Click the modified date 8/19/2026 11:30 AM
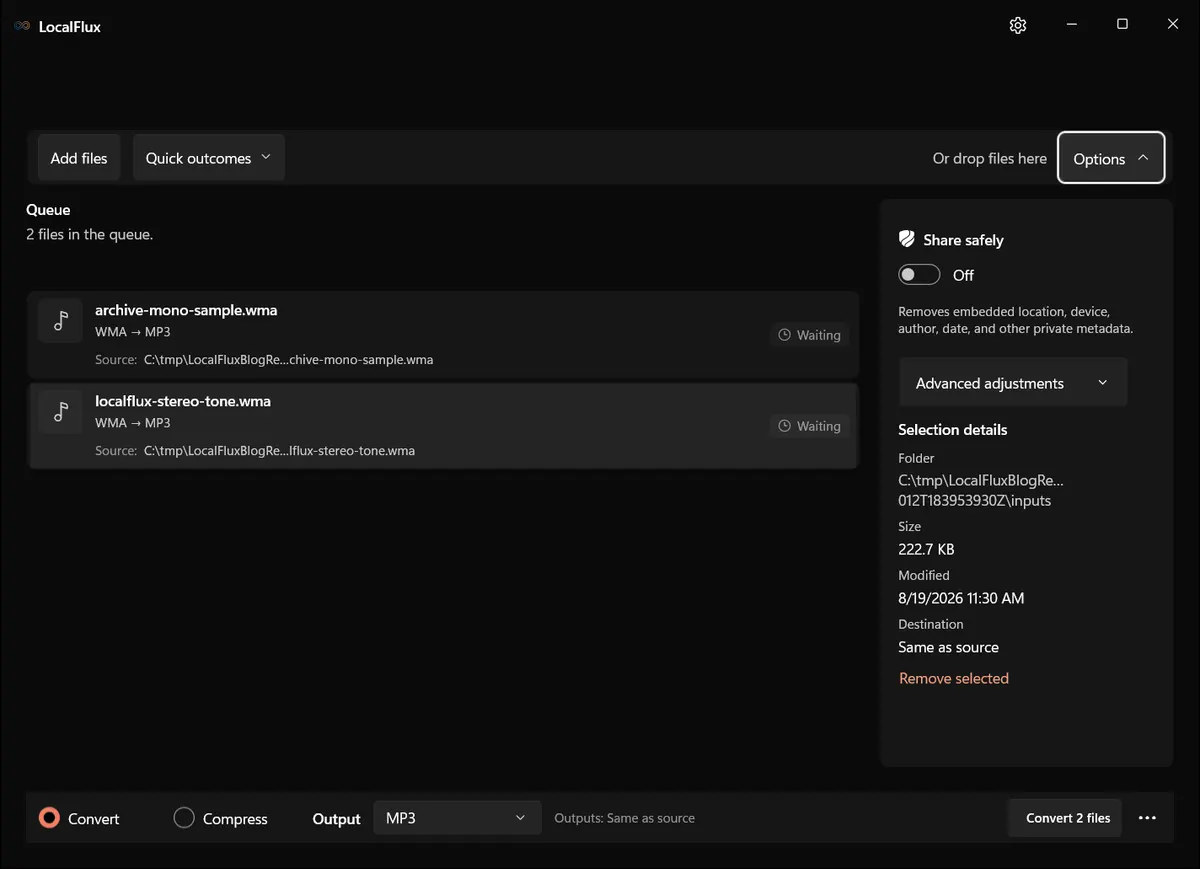The image size is (1200, 869). [961, 598]
